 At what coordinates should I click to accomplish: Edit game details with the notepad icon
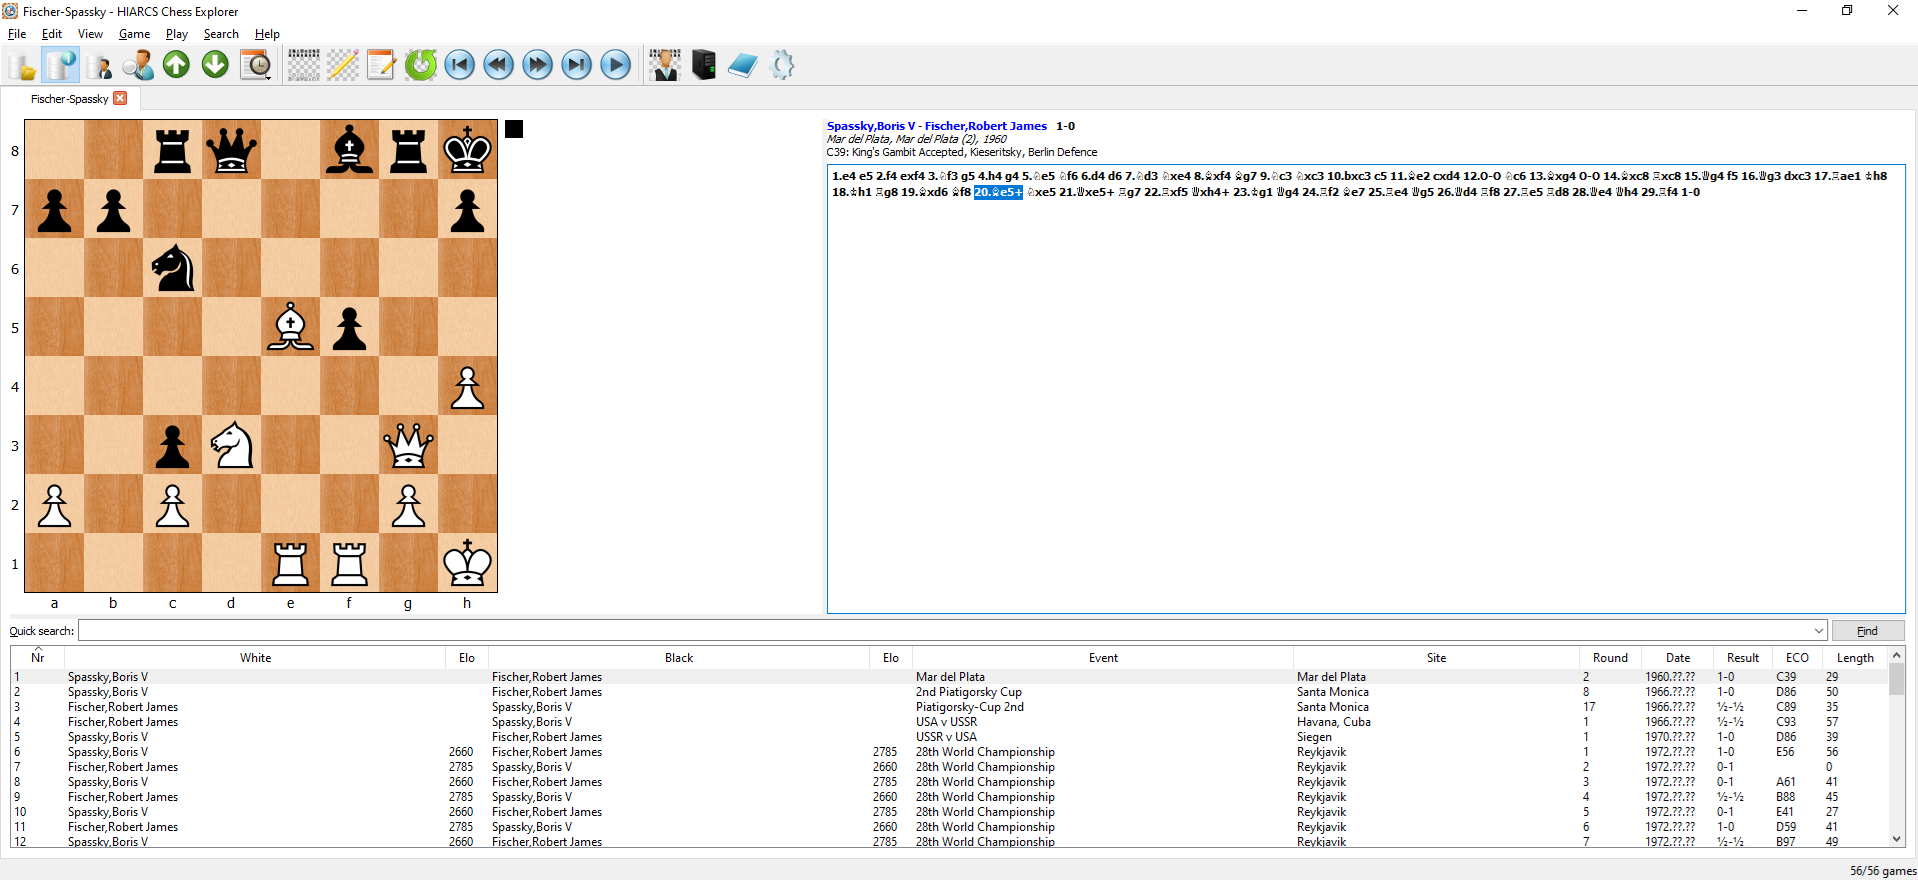click(382, 66)
